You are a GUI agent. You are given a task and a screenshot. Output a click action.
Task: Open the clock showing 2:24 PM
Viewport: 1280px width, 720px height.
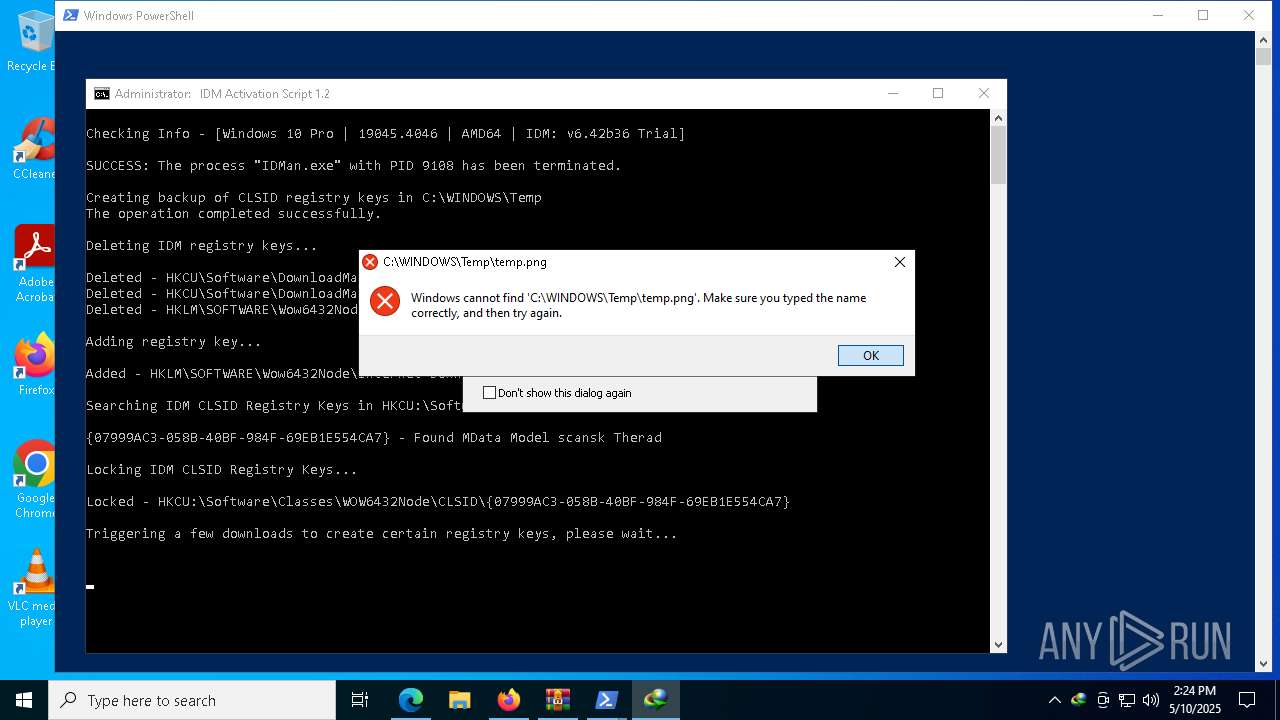1195,700
